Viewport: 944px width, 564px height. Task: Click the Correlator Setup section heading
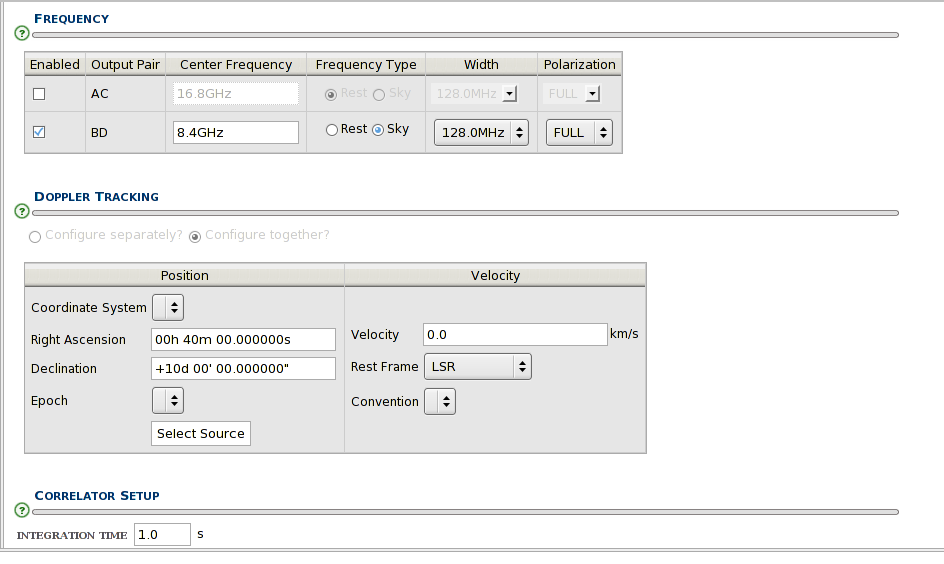pyautogui.click(x=97, y=495)
